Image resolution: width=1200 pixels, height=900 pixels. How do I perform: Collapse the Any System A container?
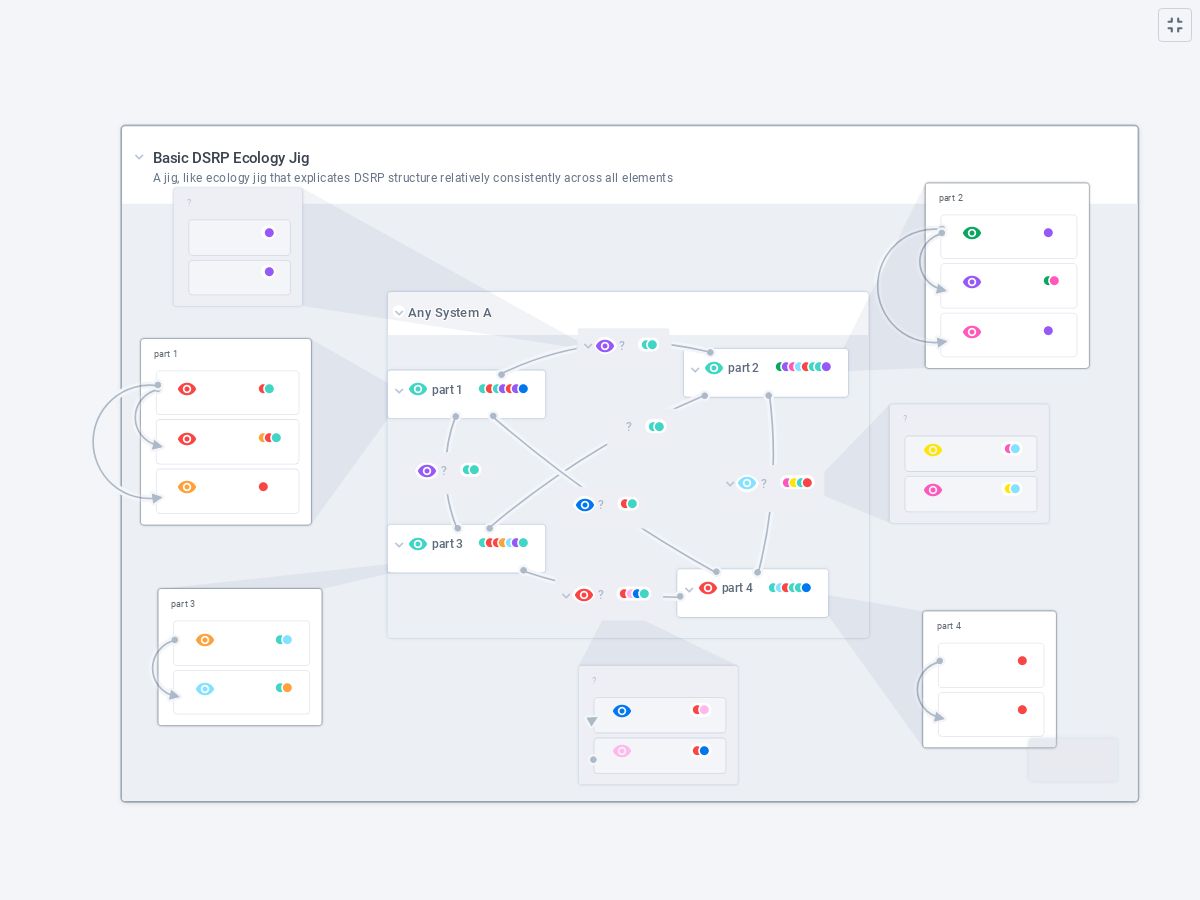399,313
